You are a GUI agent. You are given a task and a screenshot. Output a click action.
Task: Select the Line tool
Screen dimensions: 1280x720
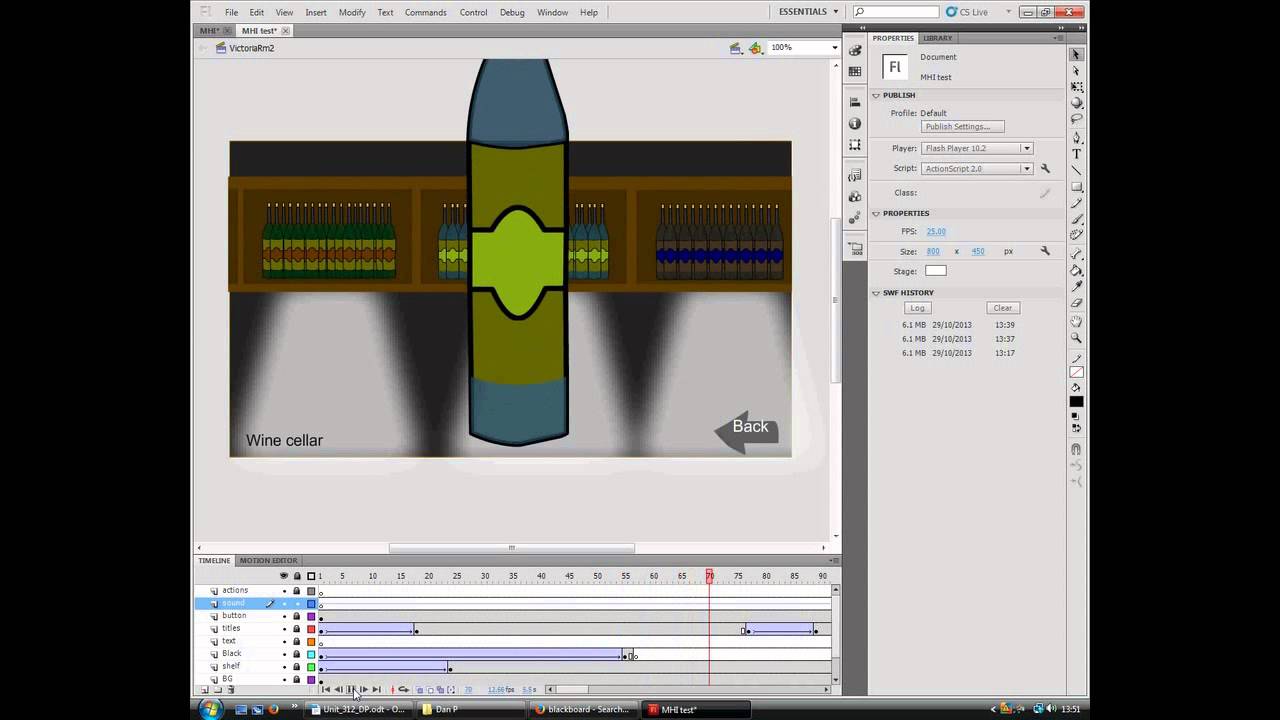click(x=1076, y=171)
